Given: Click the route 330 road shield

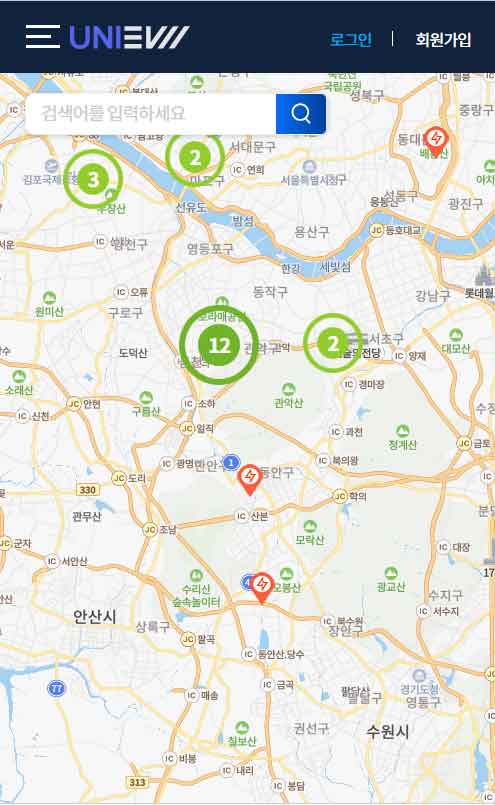Looking at the screenshot, I should point(88,490).
